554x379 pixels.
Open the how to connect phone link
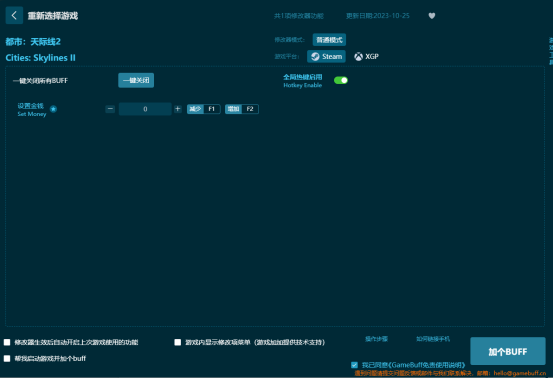coord(433,339)
